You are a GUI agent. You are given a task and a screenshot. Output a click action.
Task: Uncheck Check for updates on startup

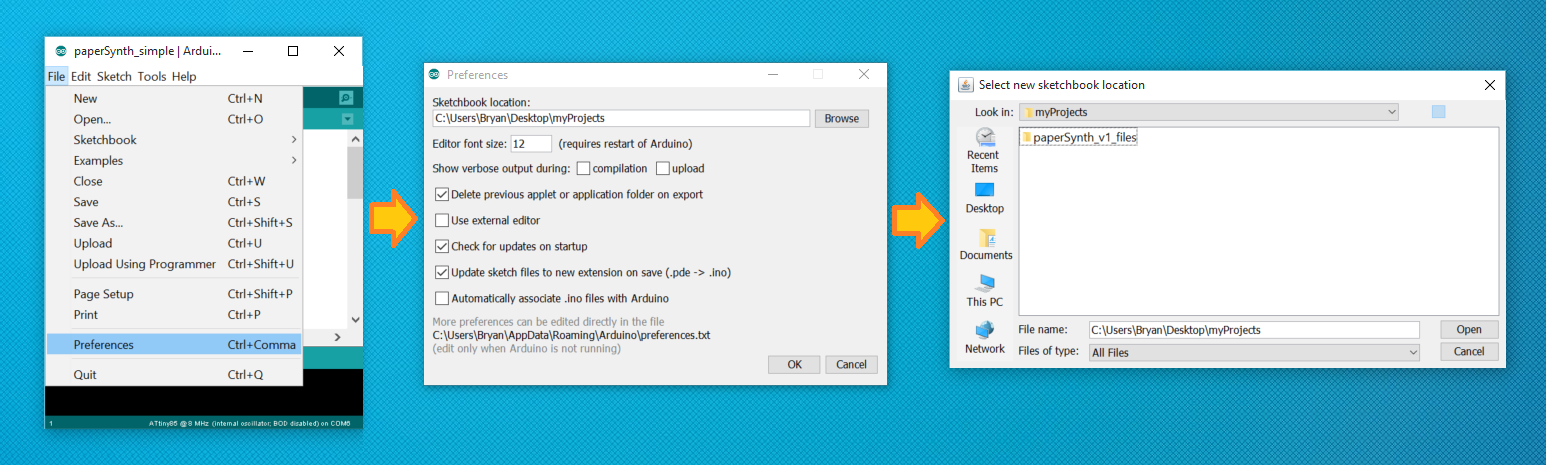[442, 246]
